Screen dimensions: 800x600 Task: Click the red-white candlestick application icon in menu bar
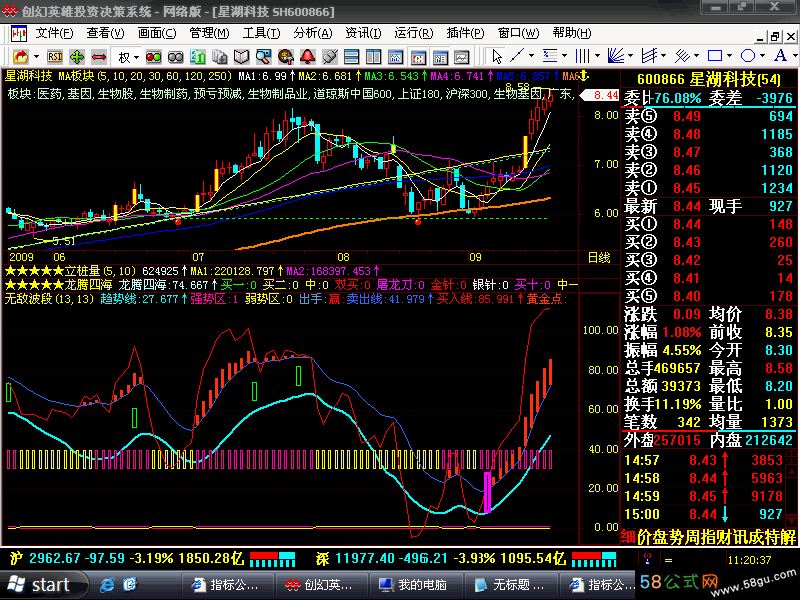click(x=19, y=34)
